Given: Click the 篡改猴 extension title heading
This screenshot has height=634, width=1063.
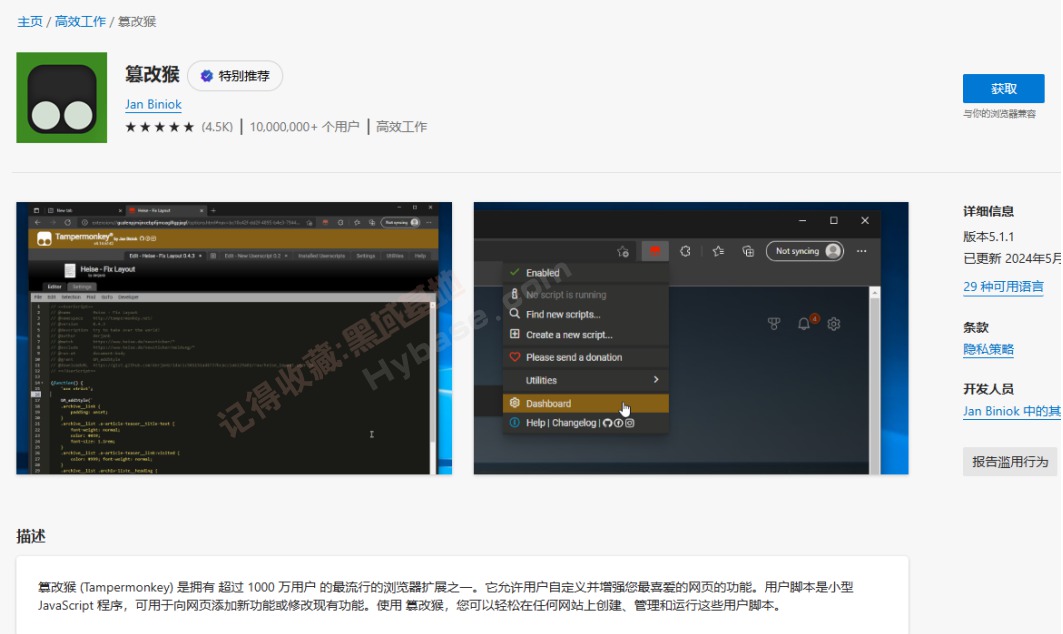Looking at the screenshot, I should pos(152,74).
